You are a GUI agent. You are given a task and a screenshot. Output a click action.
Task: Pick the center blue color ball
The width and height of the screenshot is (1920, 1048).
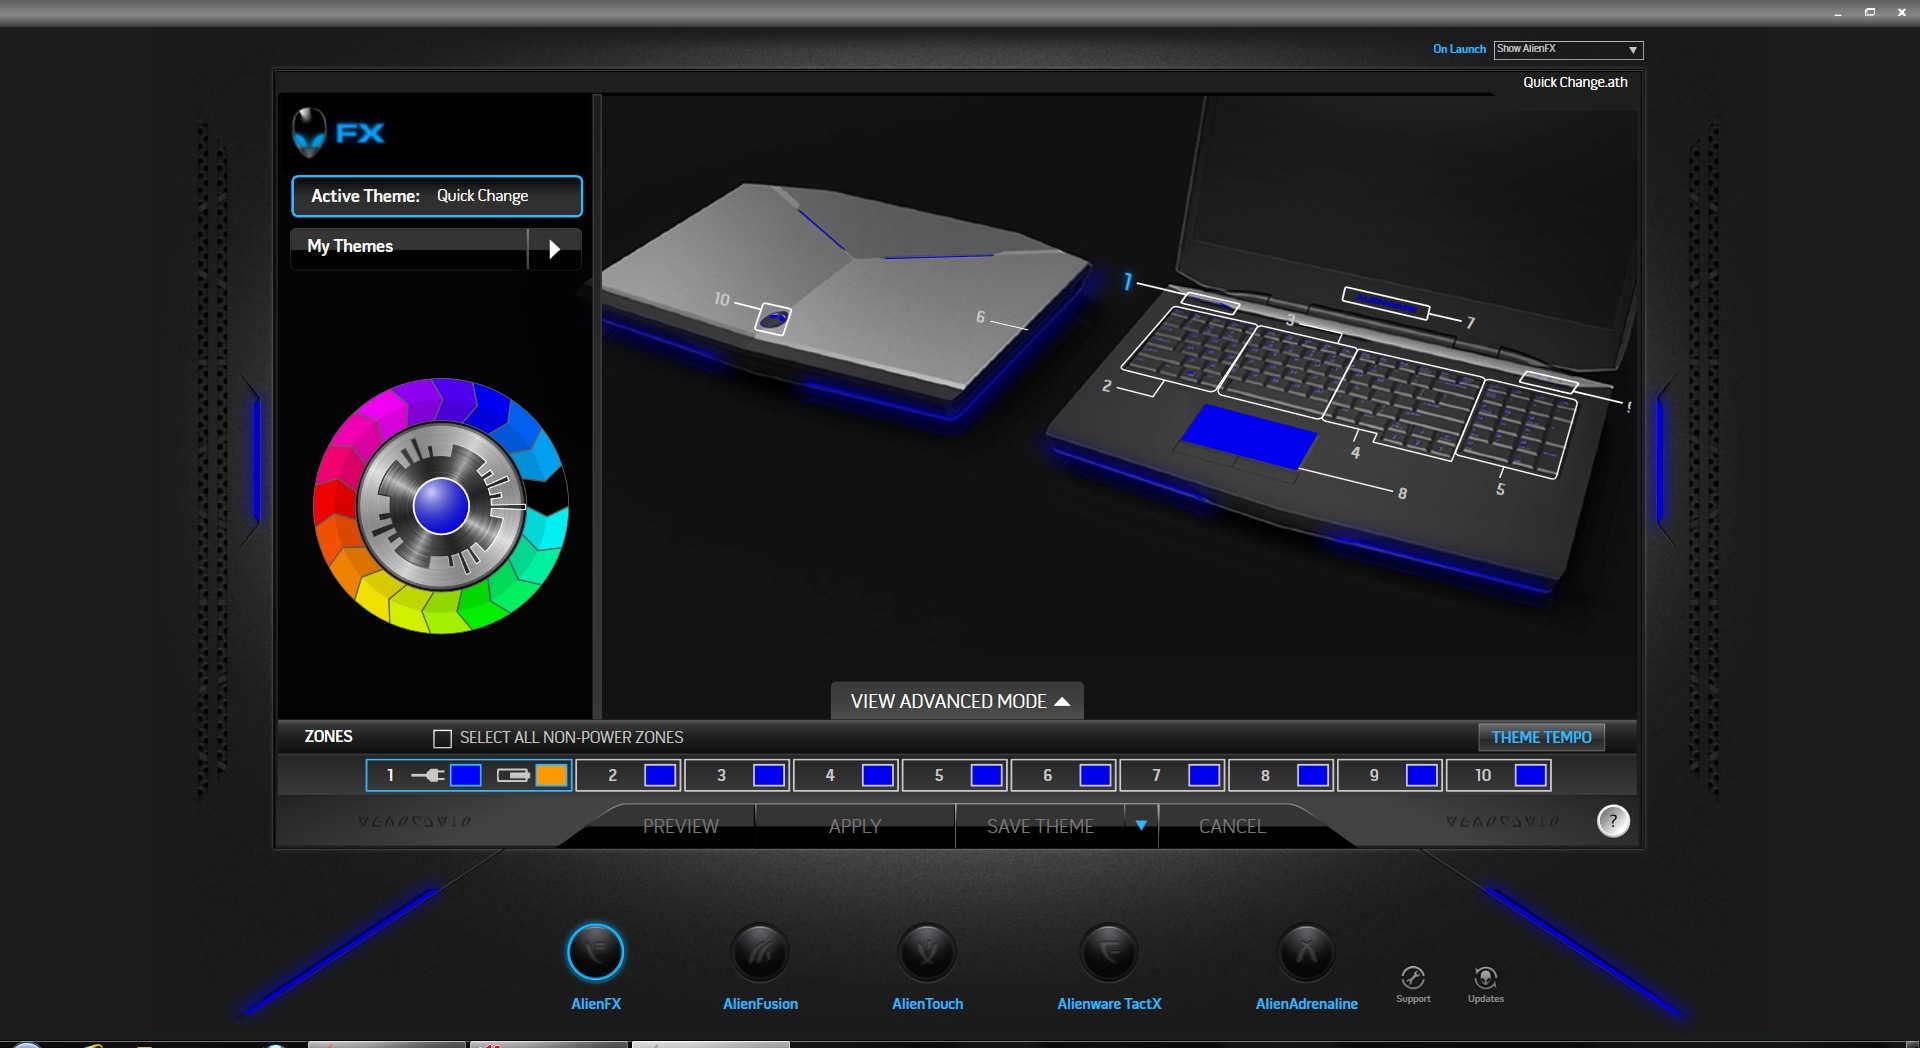(441, 506)
